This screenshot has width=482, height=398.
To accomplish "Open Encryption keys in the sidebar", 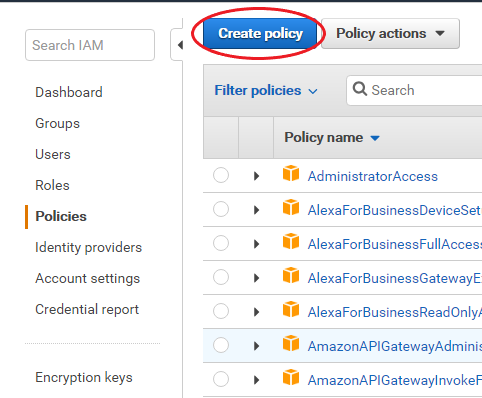I will point(84,377).
